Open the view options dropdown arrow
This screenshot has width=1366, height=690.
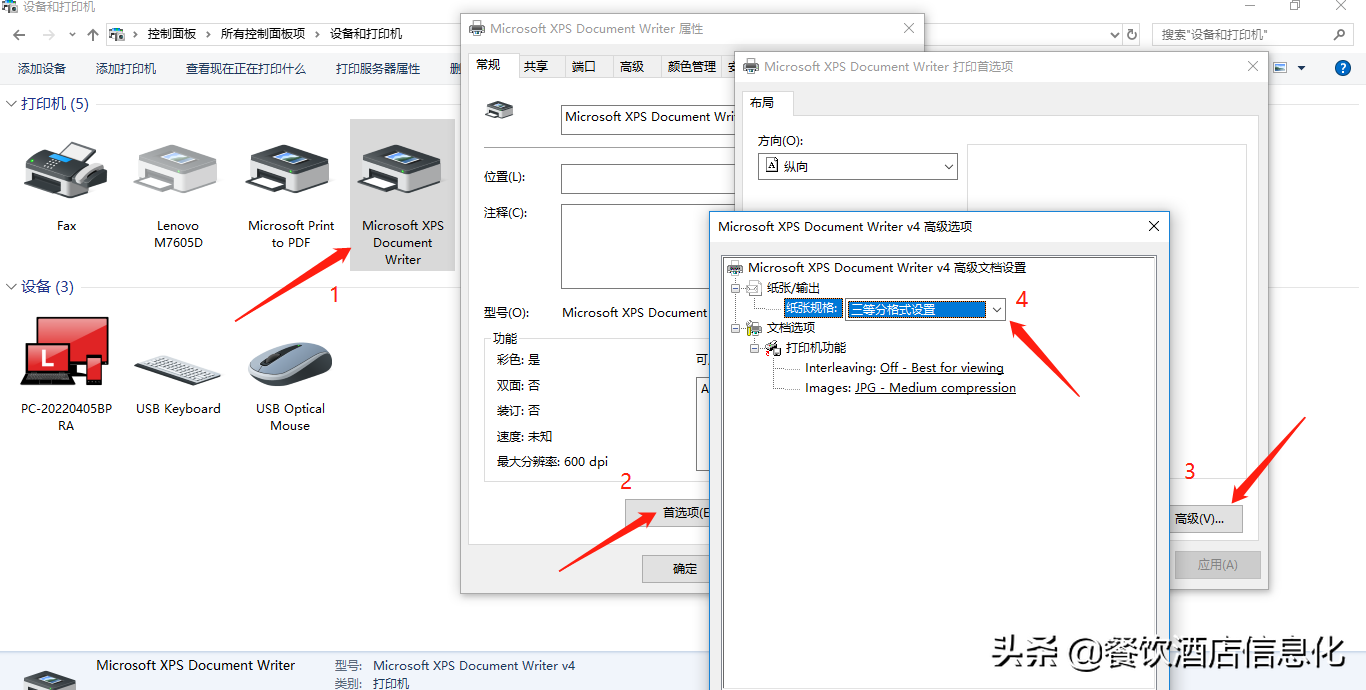tap(1301, 68)
